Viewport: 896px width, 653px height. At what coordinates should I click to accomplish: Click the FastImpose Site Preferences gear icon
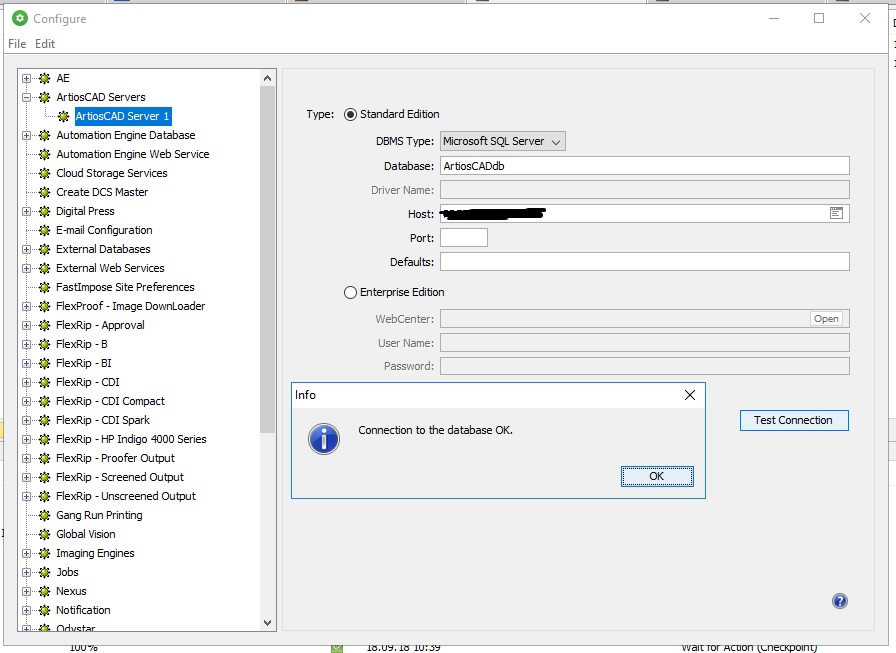click(45, 287)
